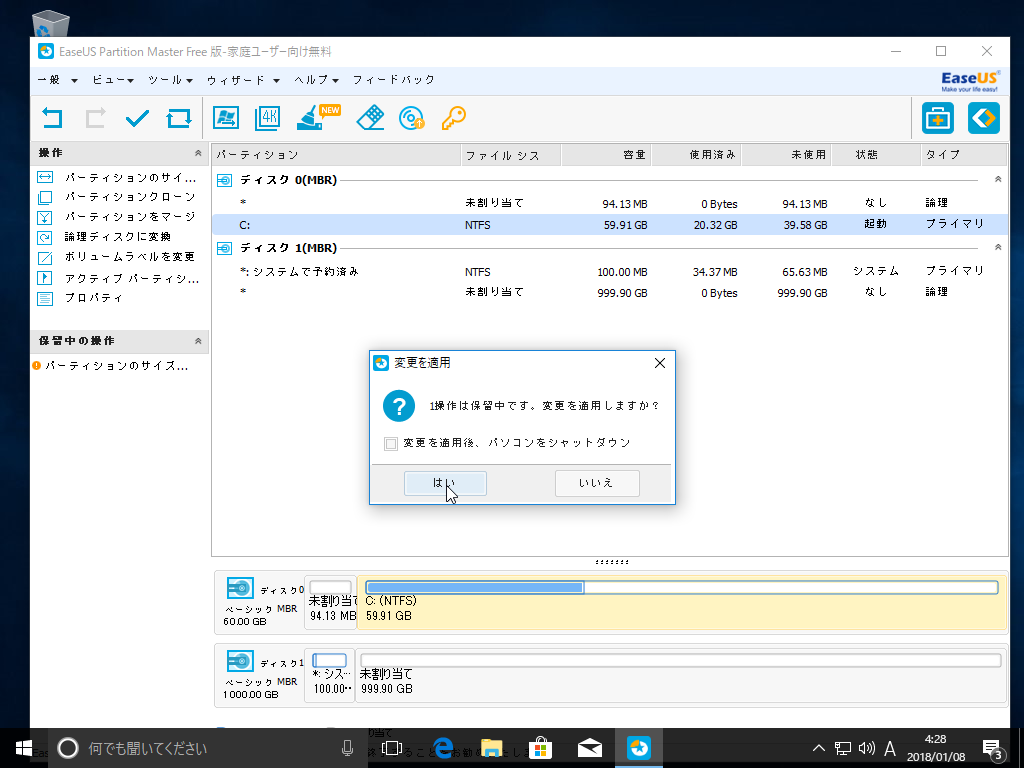Click the Disk 1 drive icon in disk map
Image resolution: width=1024 pixels, height=768 pixels.
pos(240,661)
